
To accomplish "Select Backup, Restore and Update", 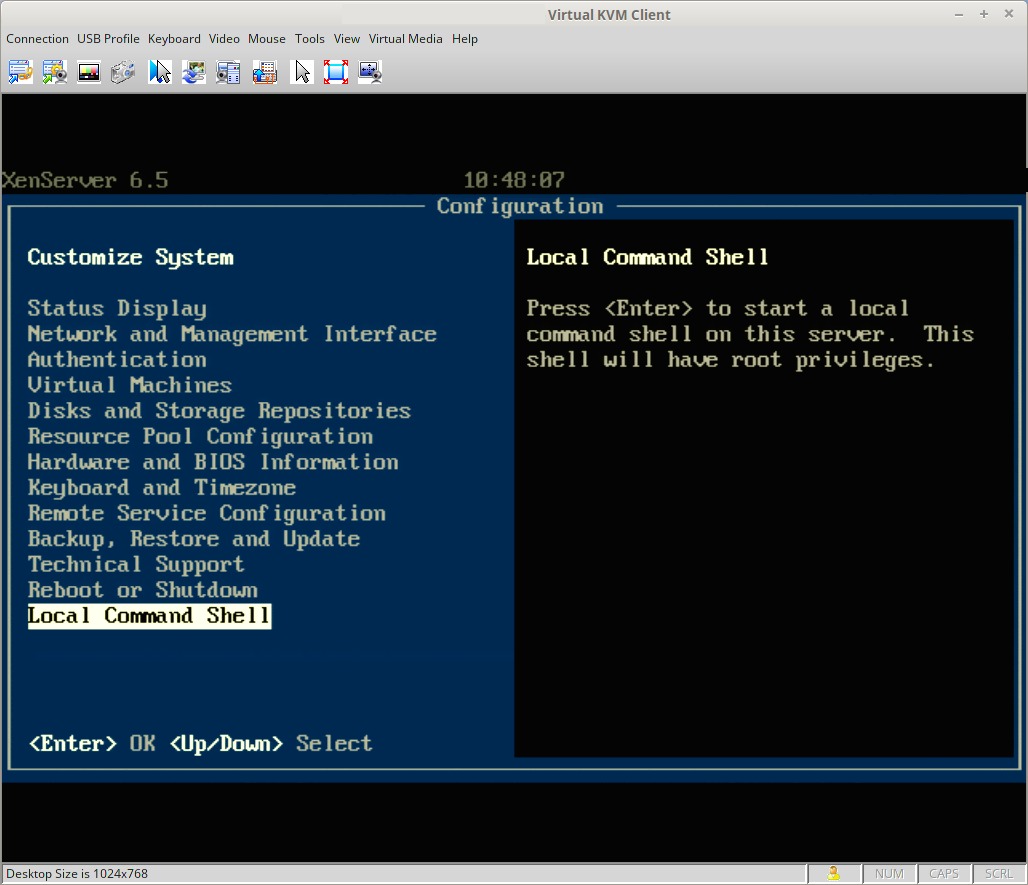I will pyautogui.click(x=194, y=539).
